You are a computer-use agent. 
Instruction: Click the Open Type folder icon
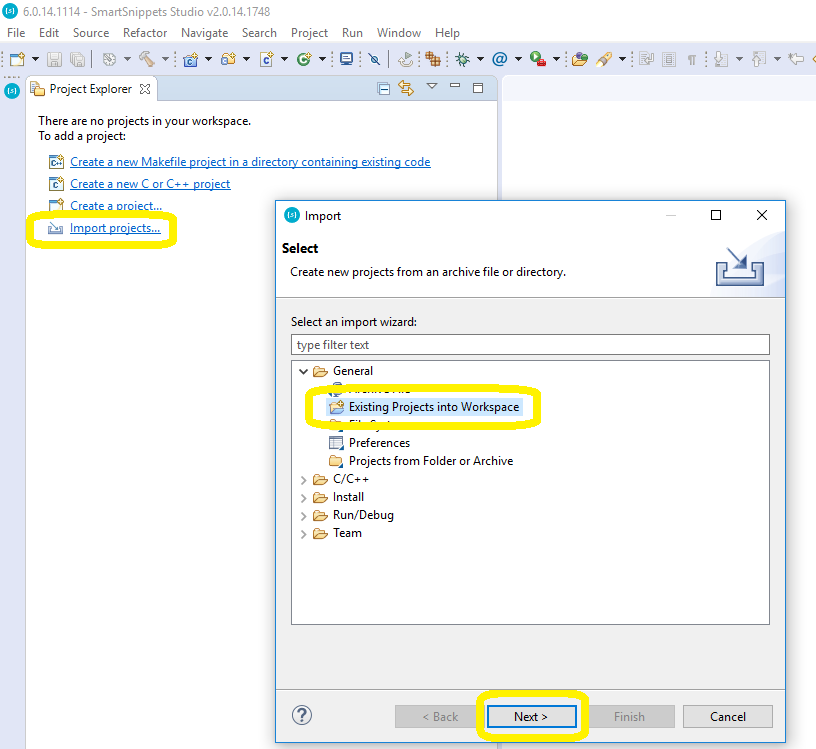click(x=579, y=59)
